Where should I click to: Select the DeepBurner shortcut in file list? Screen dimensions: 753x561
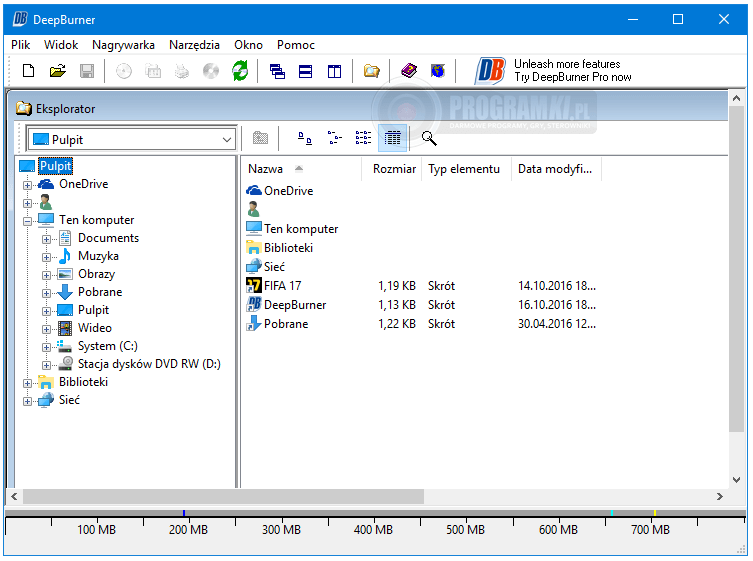tap(295, 305)
